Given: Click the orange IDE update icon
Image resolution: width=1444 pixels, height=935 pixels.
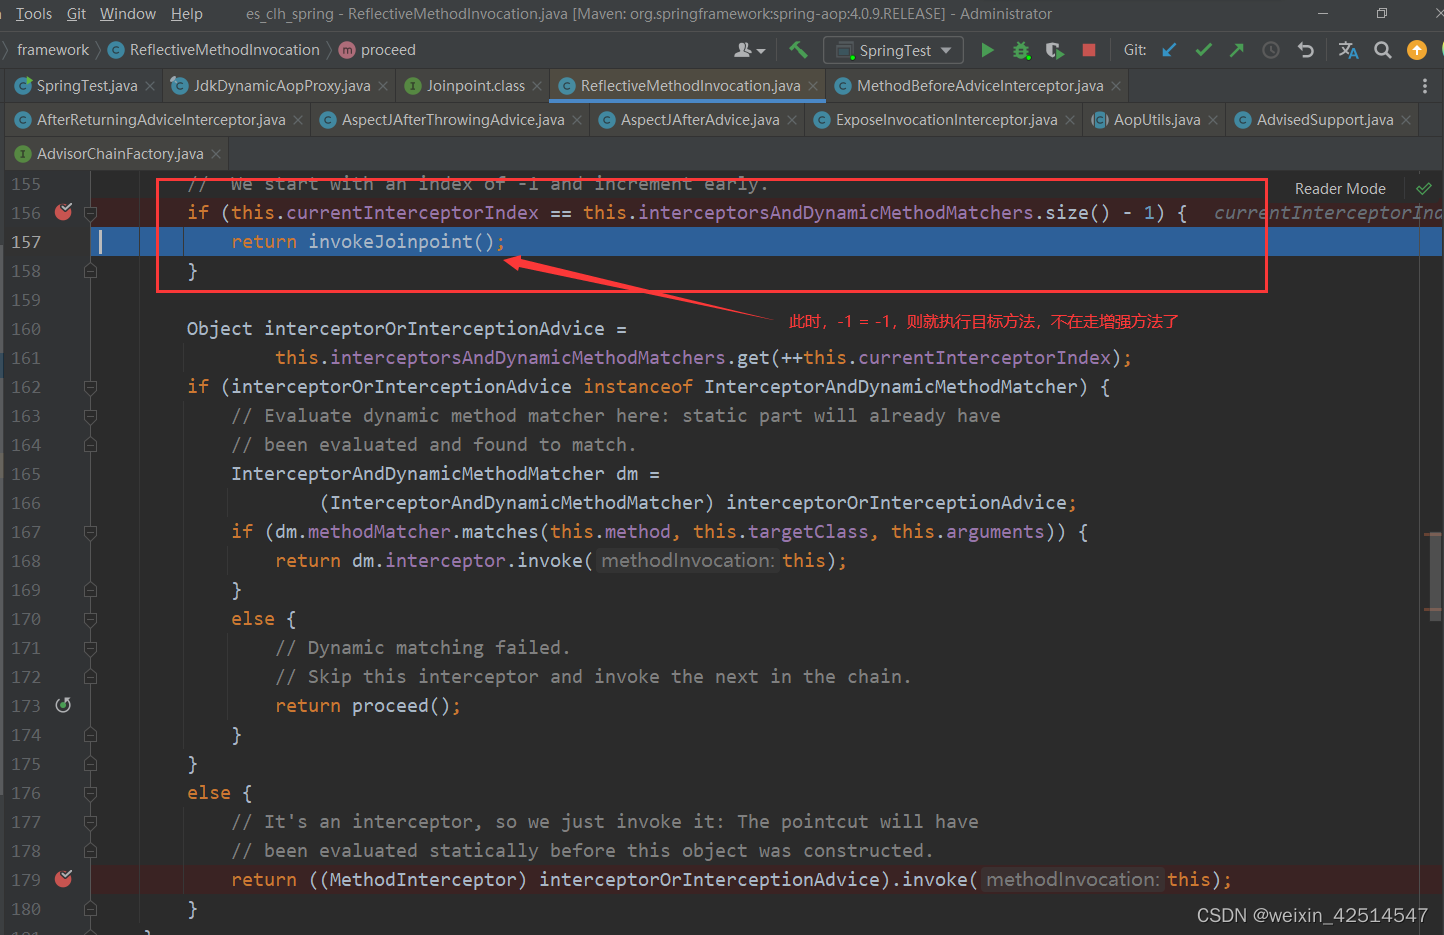Looking at the screenshot, I should point(1417,50).
